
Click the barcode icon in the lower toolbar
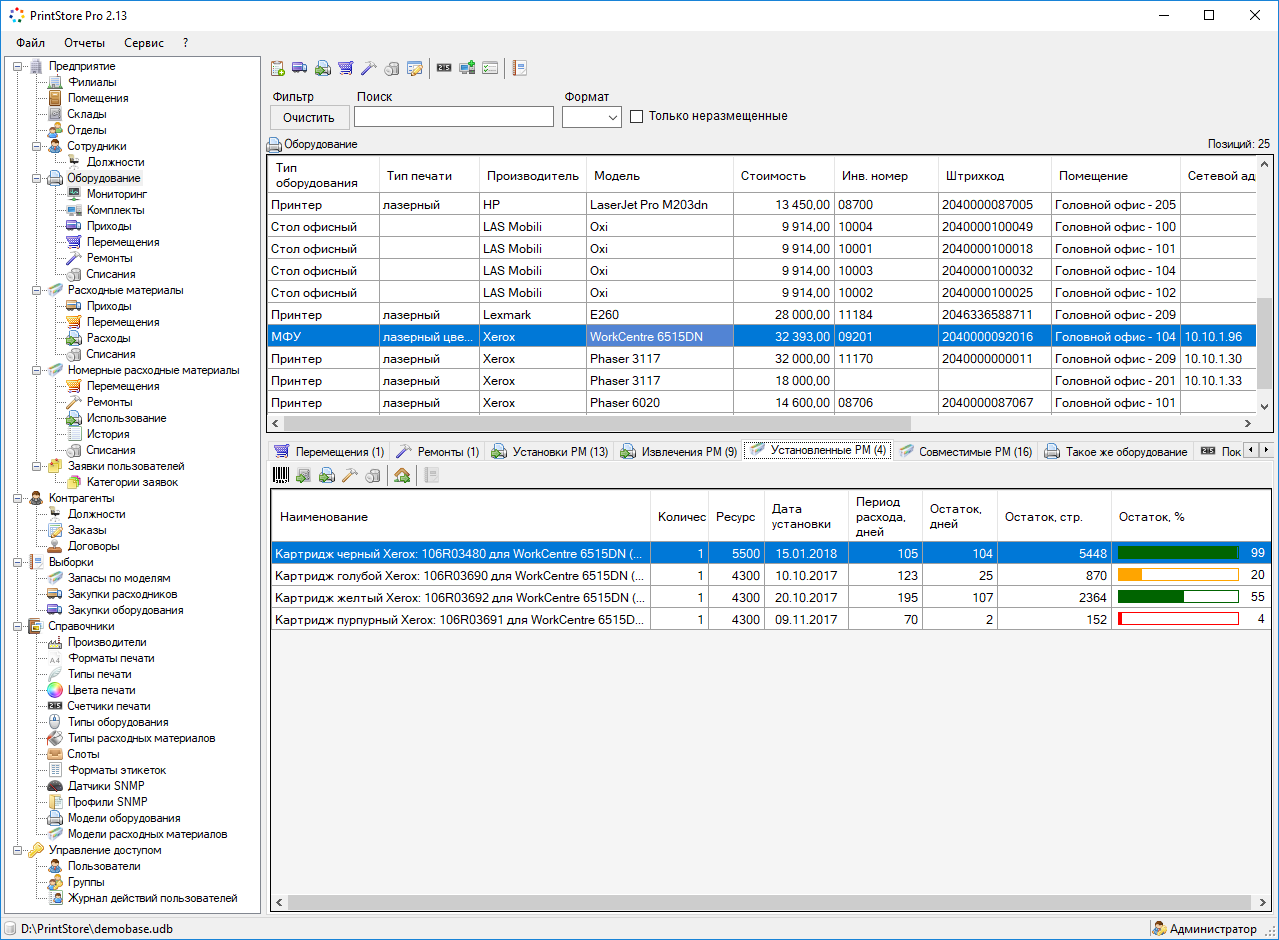pos(281,476)
